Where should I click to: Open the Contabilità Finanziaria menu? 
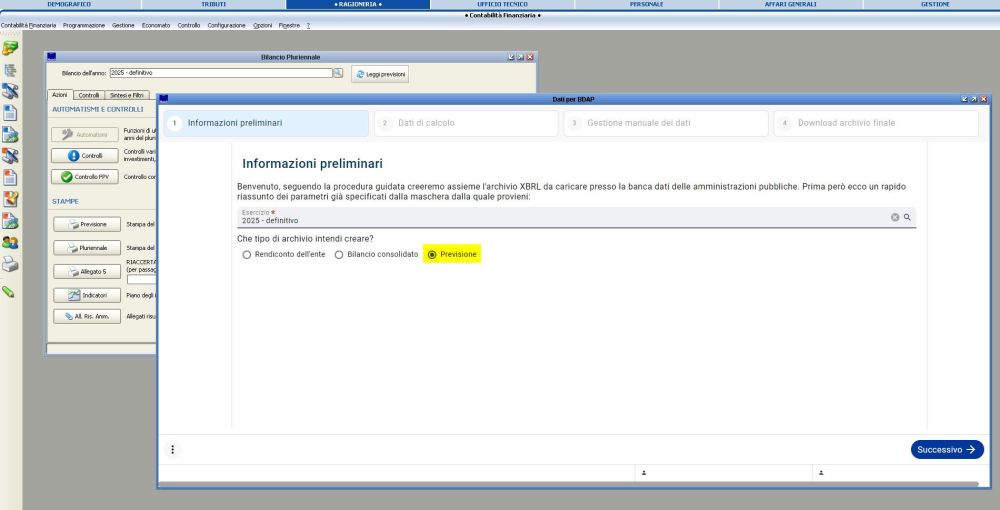pyautogui.click(x=29, y=26)
